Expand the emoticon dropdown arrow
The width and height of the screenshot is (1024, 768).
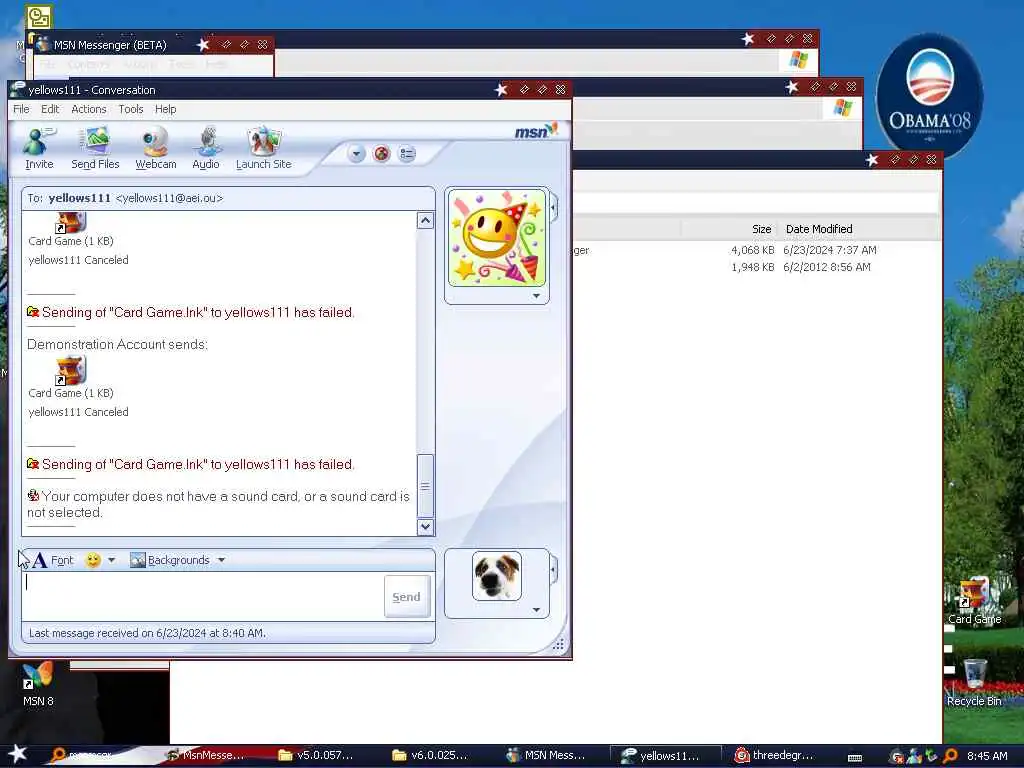pos(112,560)
